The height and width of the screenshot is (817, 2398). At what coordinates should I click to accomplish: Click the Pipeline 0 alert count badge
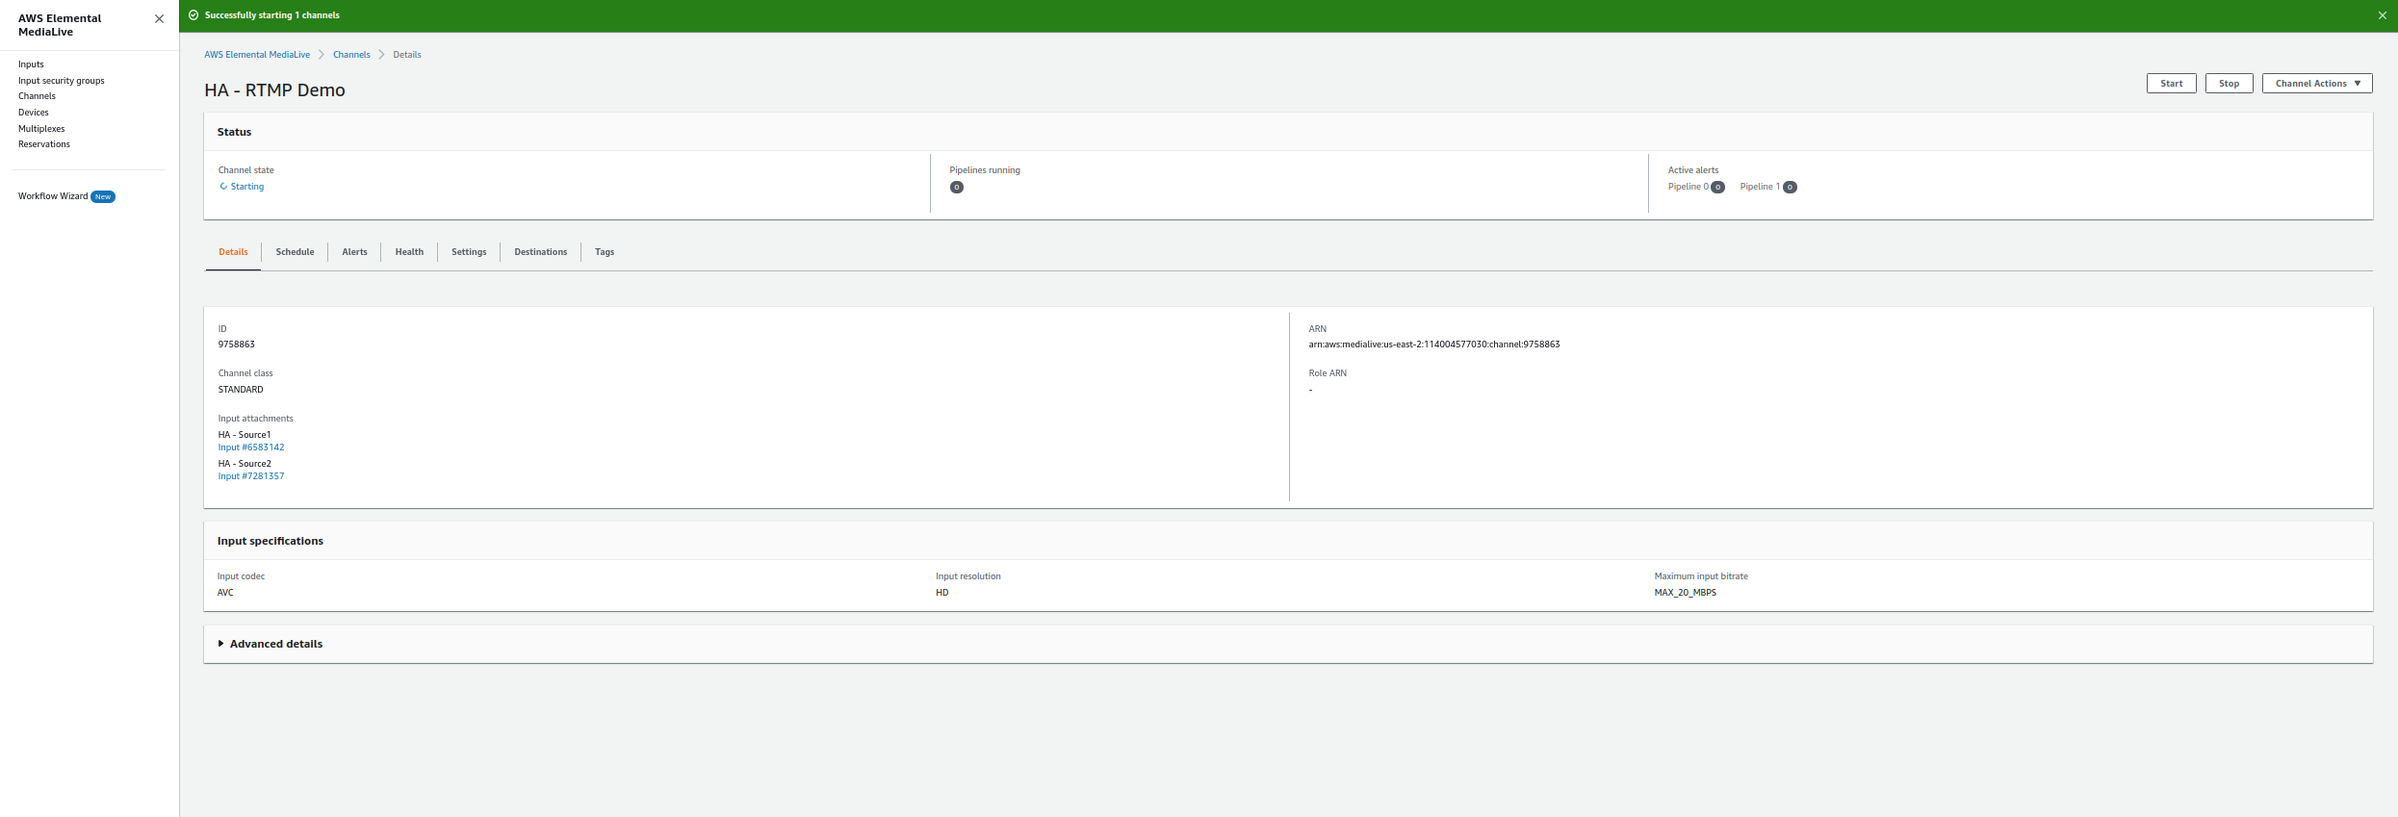(1717, 187)
